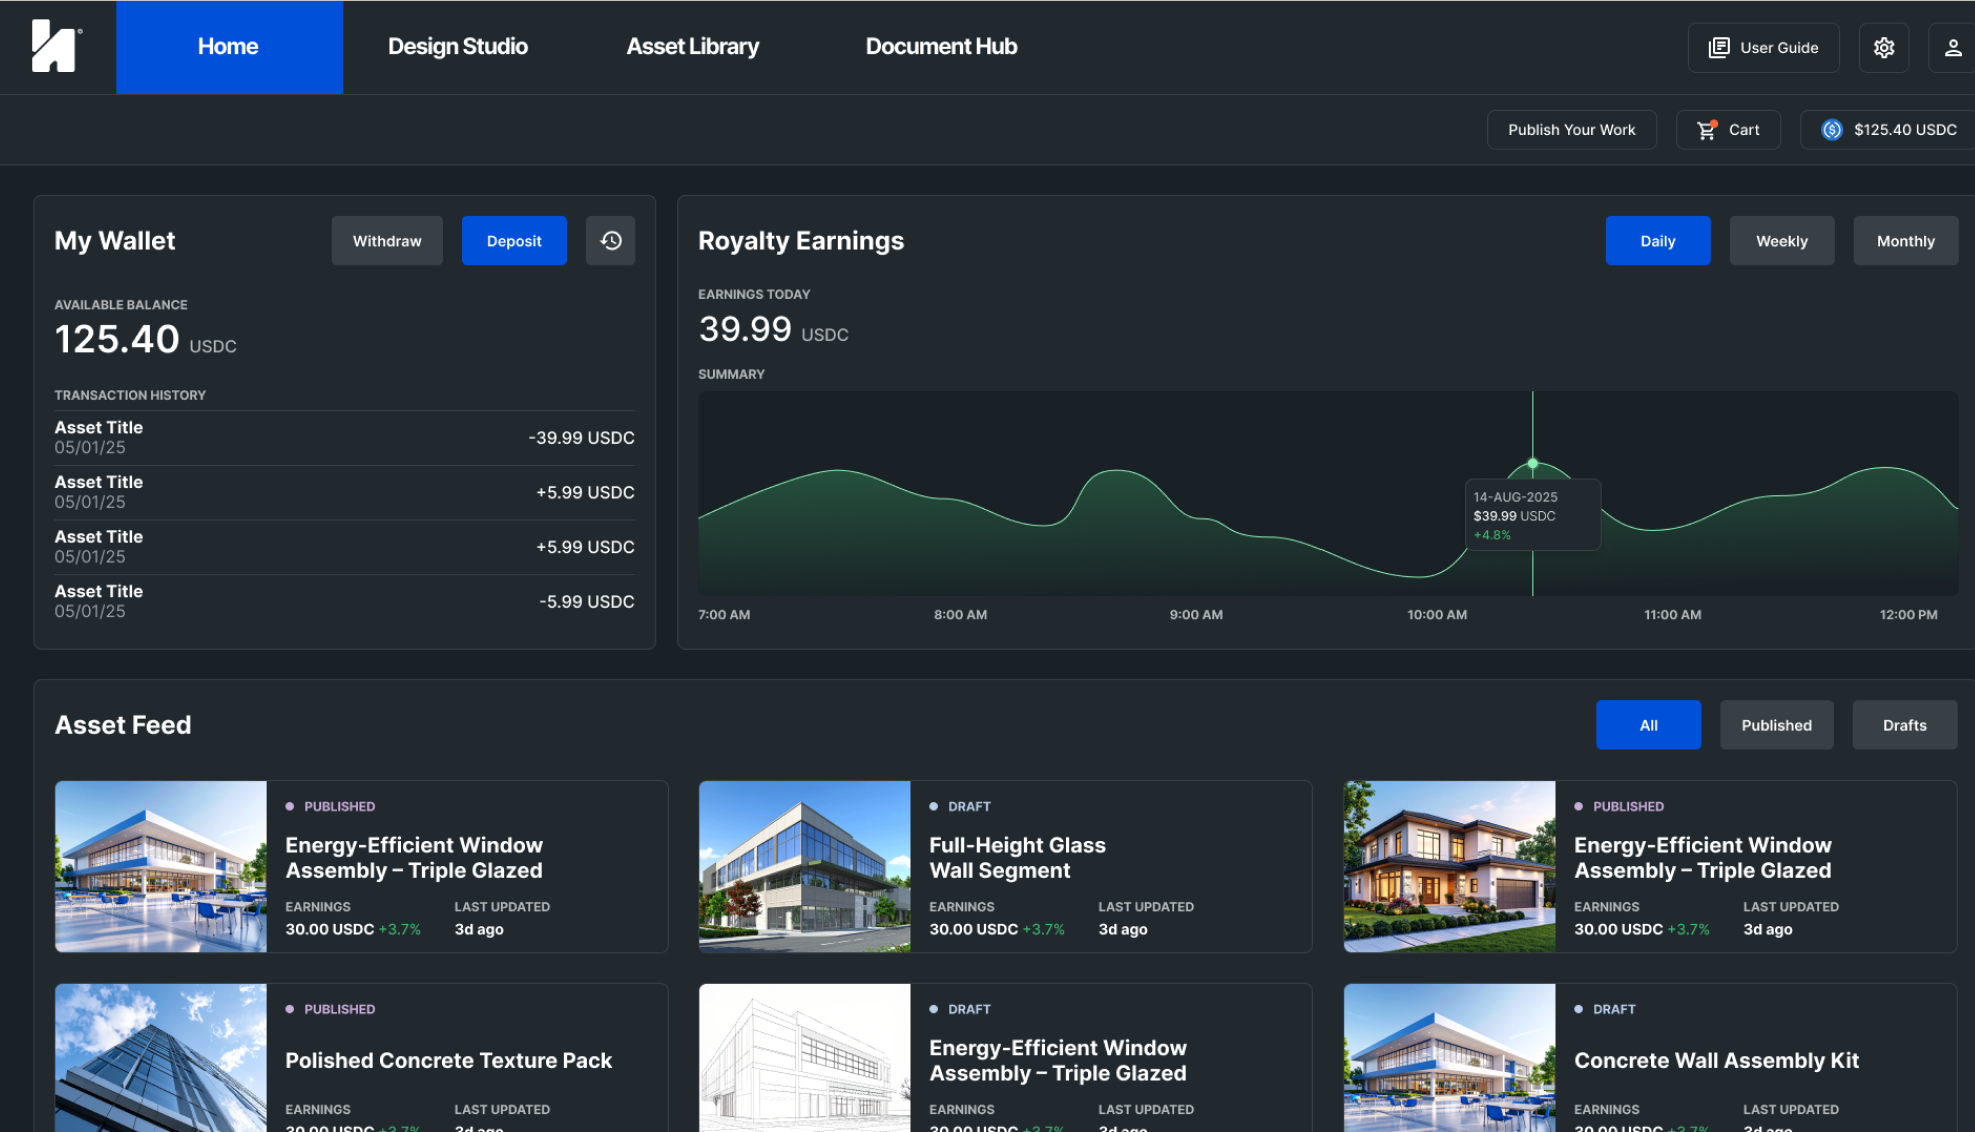Open the settings gear icon

click(1884, 47)
